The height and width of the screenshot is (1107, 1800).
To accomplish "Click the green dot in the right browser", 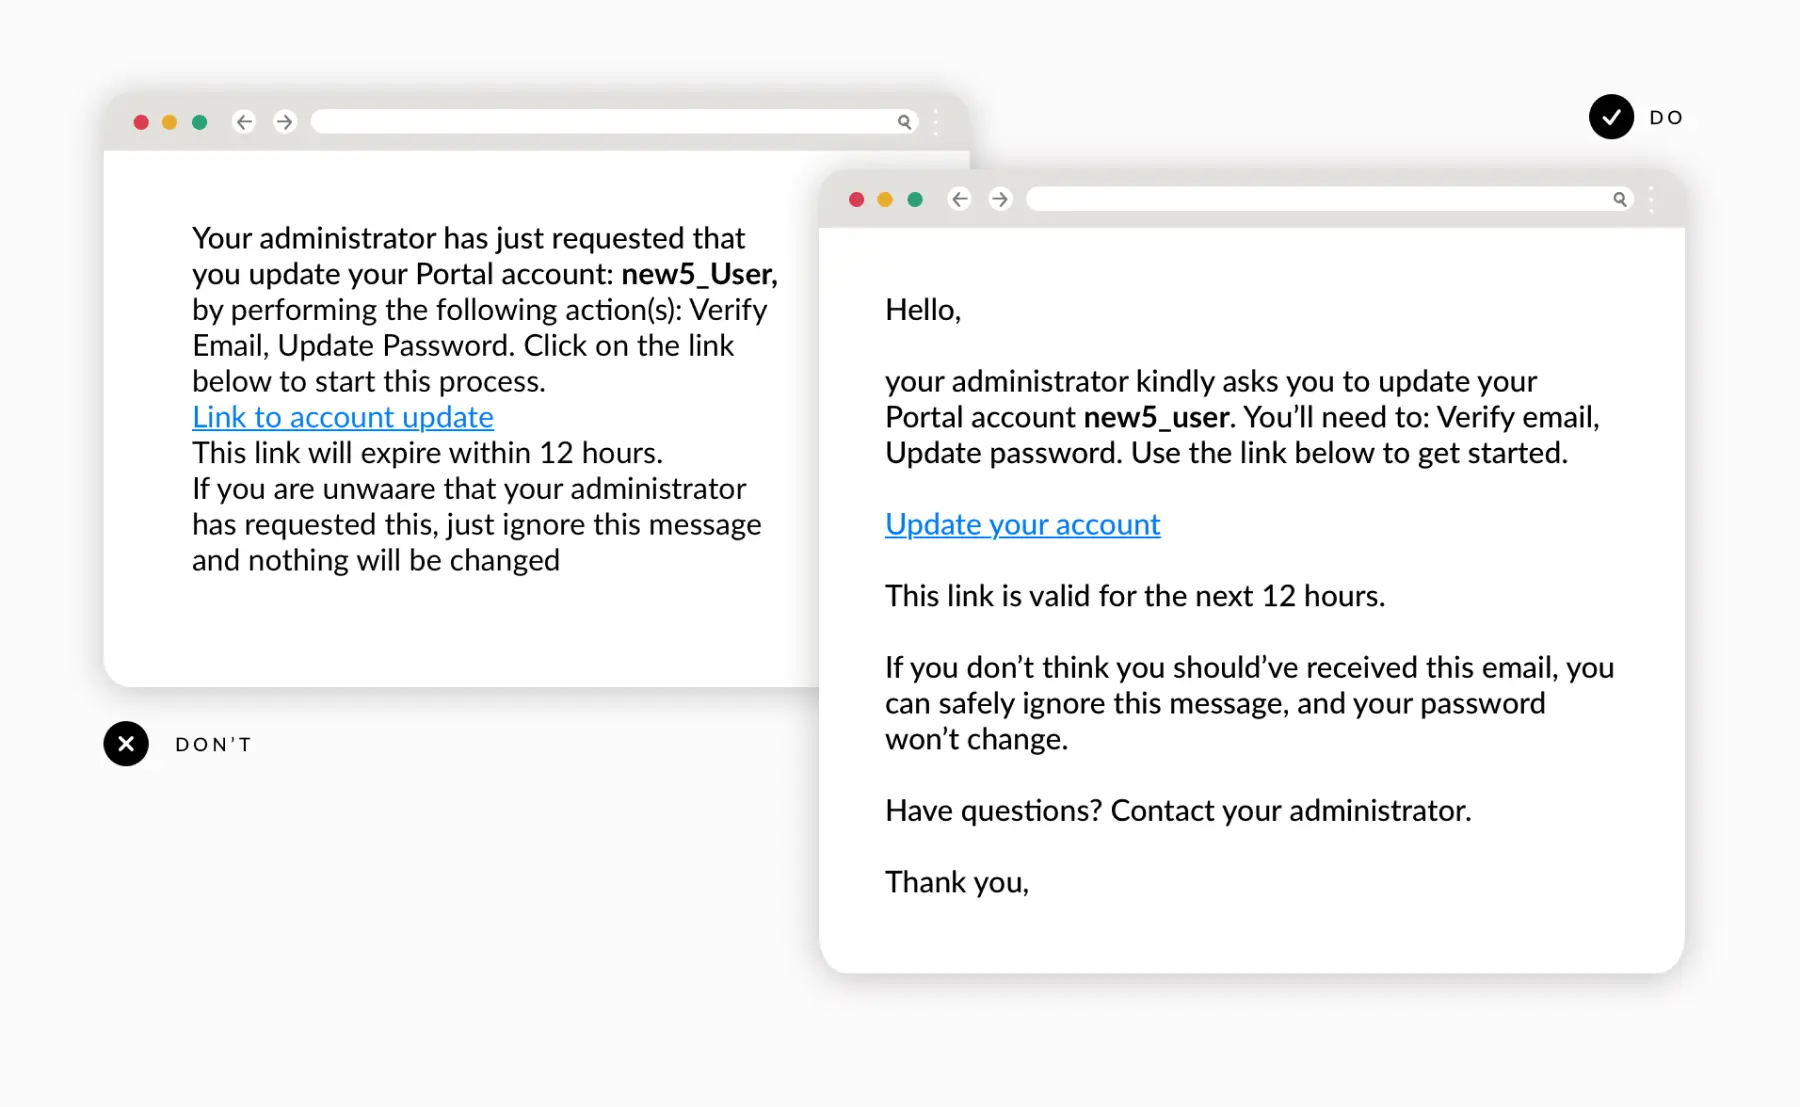I will [915, 199].
